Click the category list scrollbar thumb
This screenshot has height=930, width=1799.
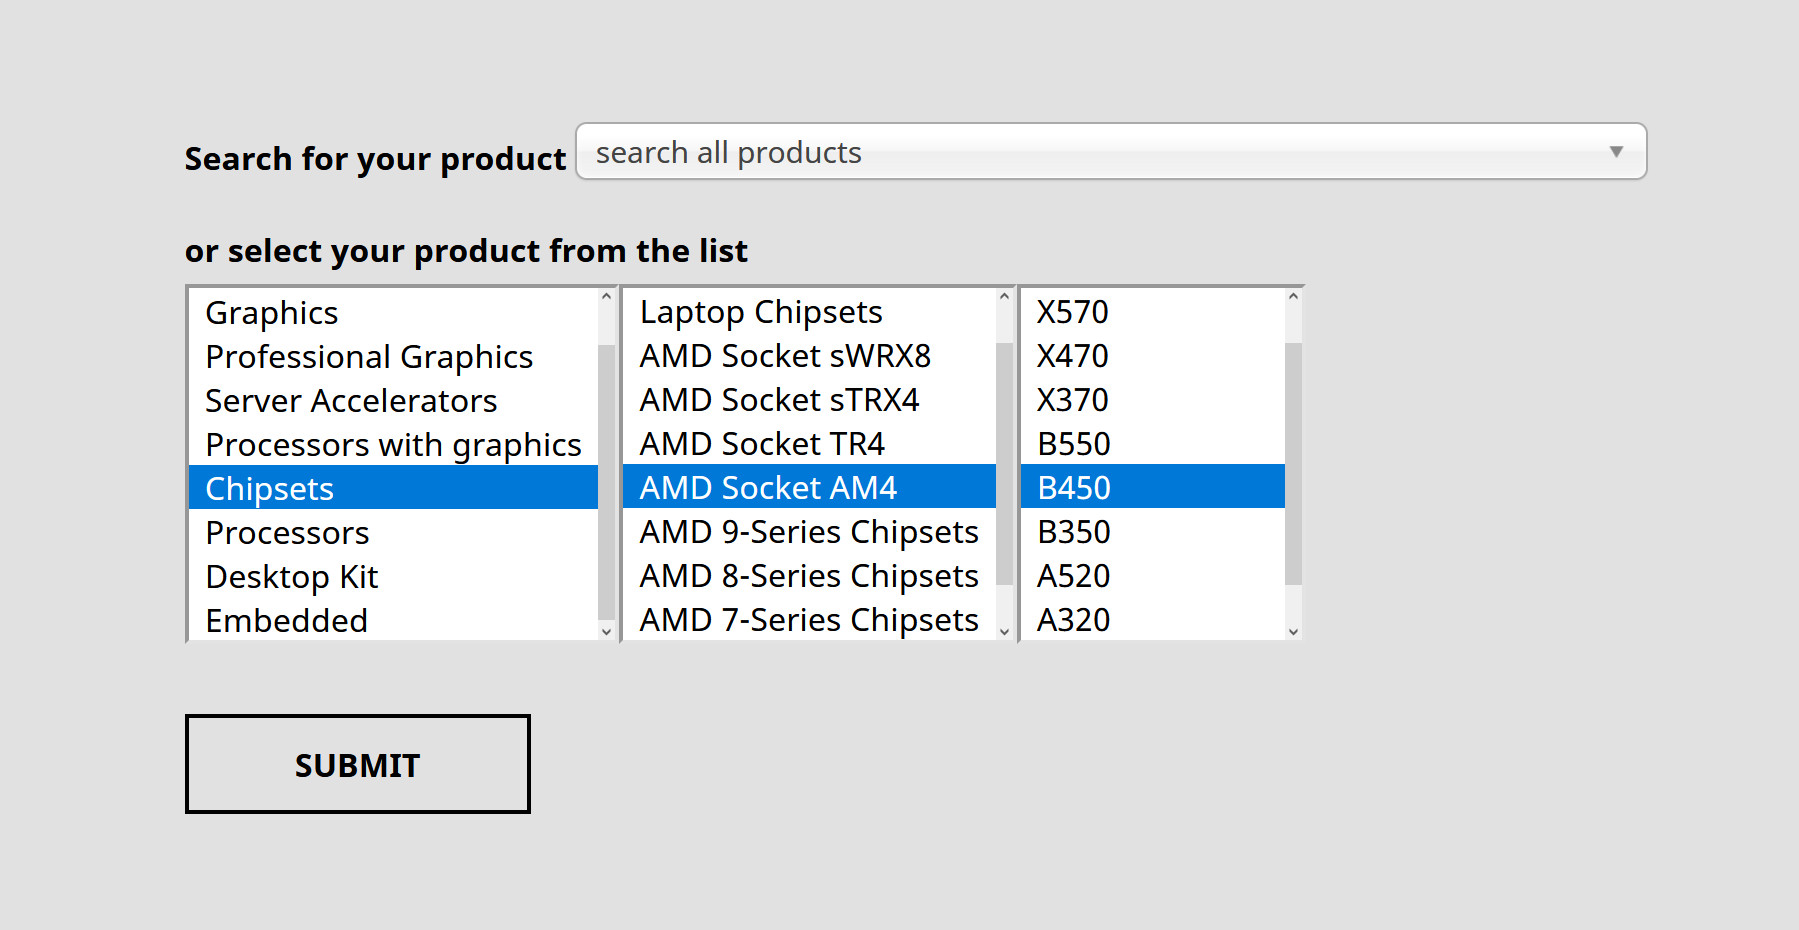point(606,482)
